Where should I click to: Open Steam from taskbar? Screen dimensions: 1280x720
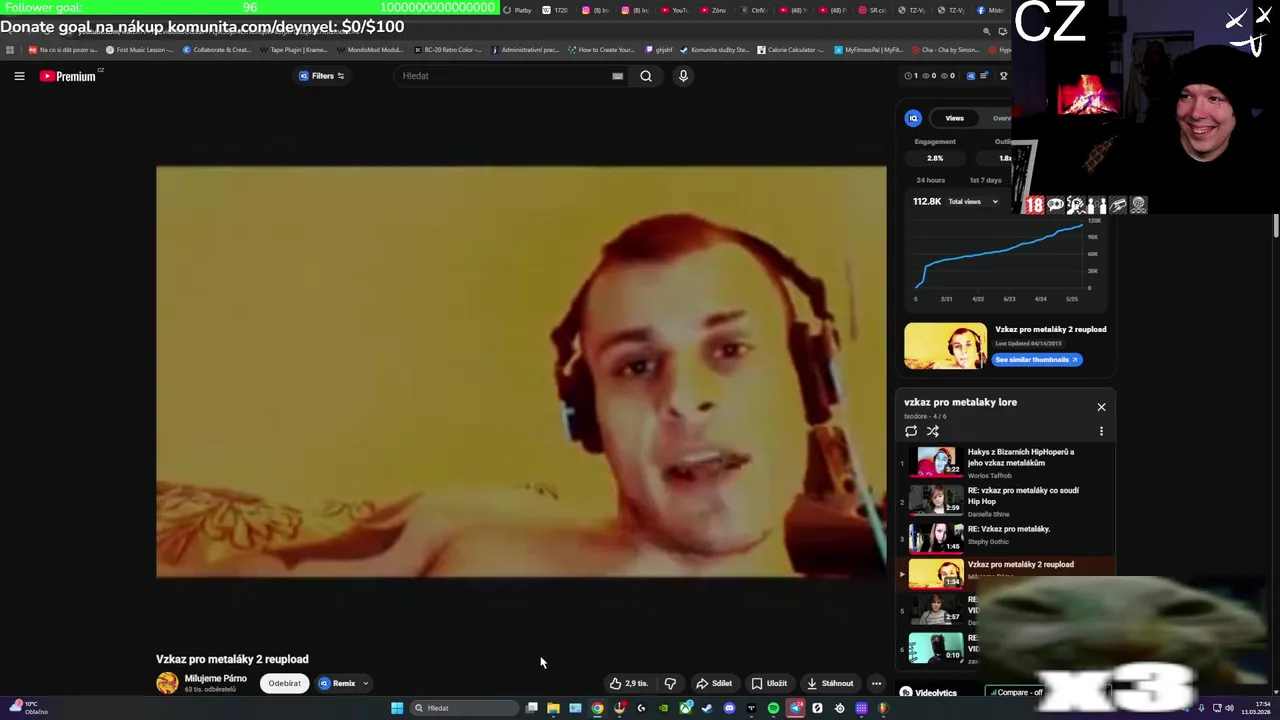click(707, 708)
